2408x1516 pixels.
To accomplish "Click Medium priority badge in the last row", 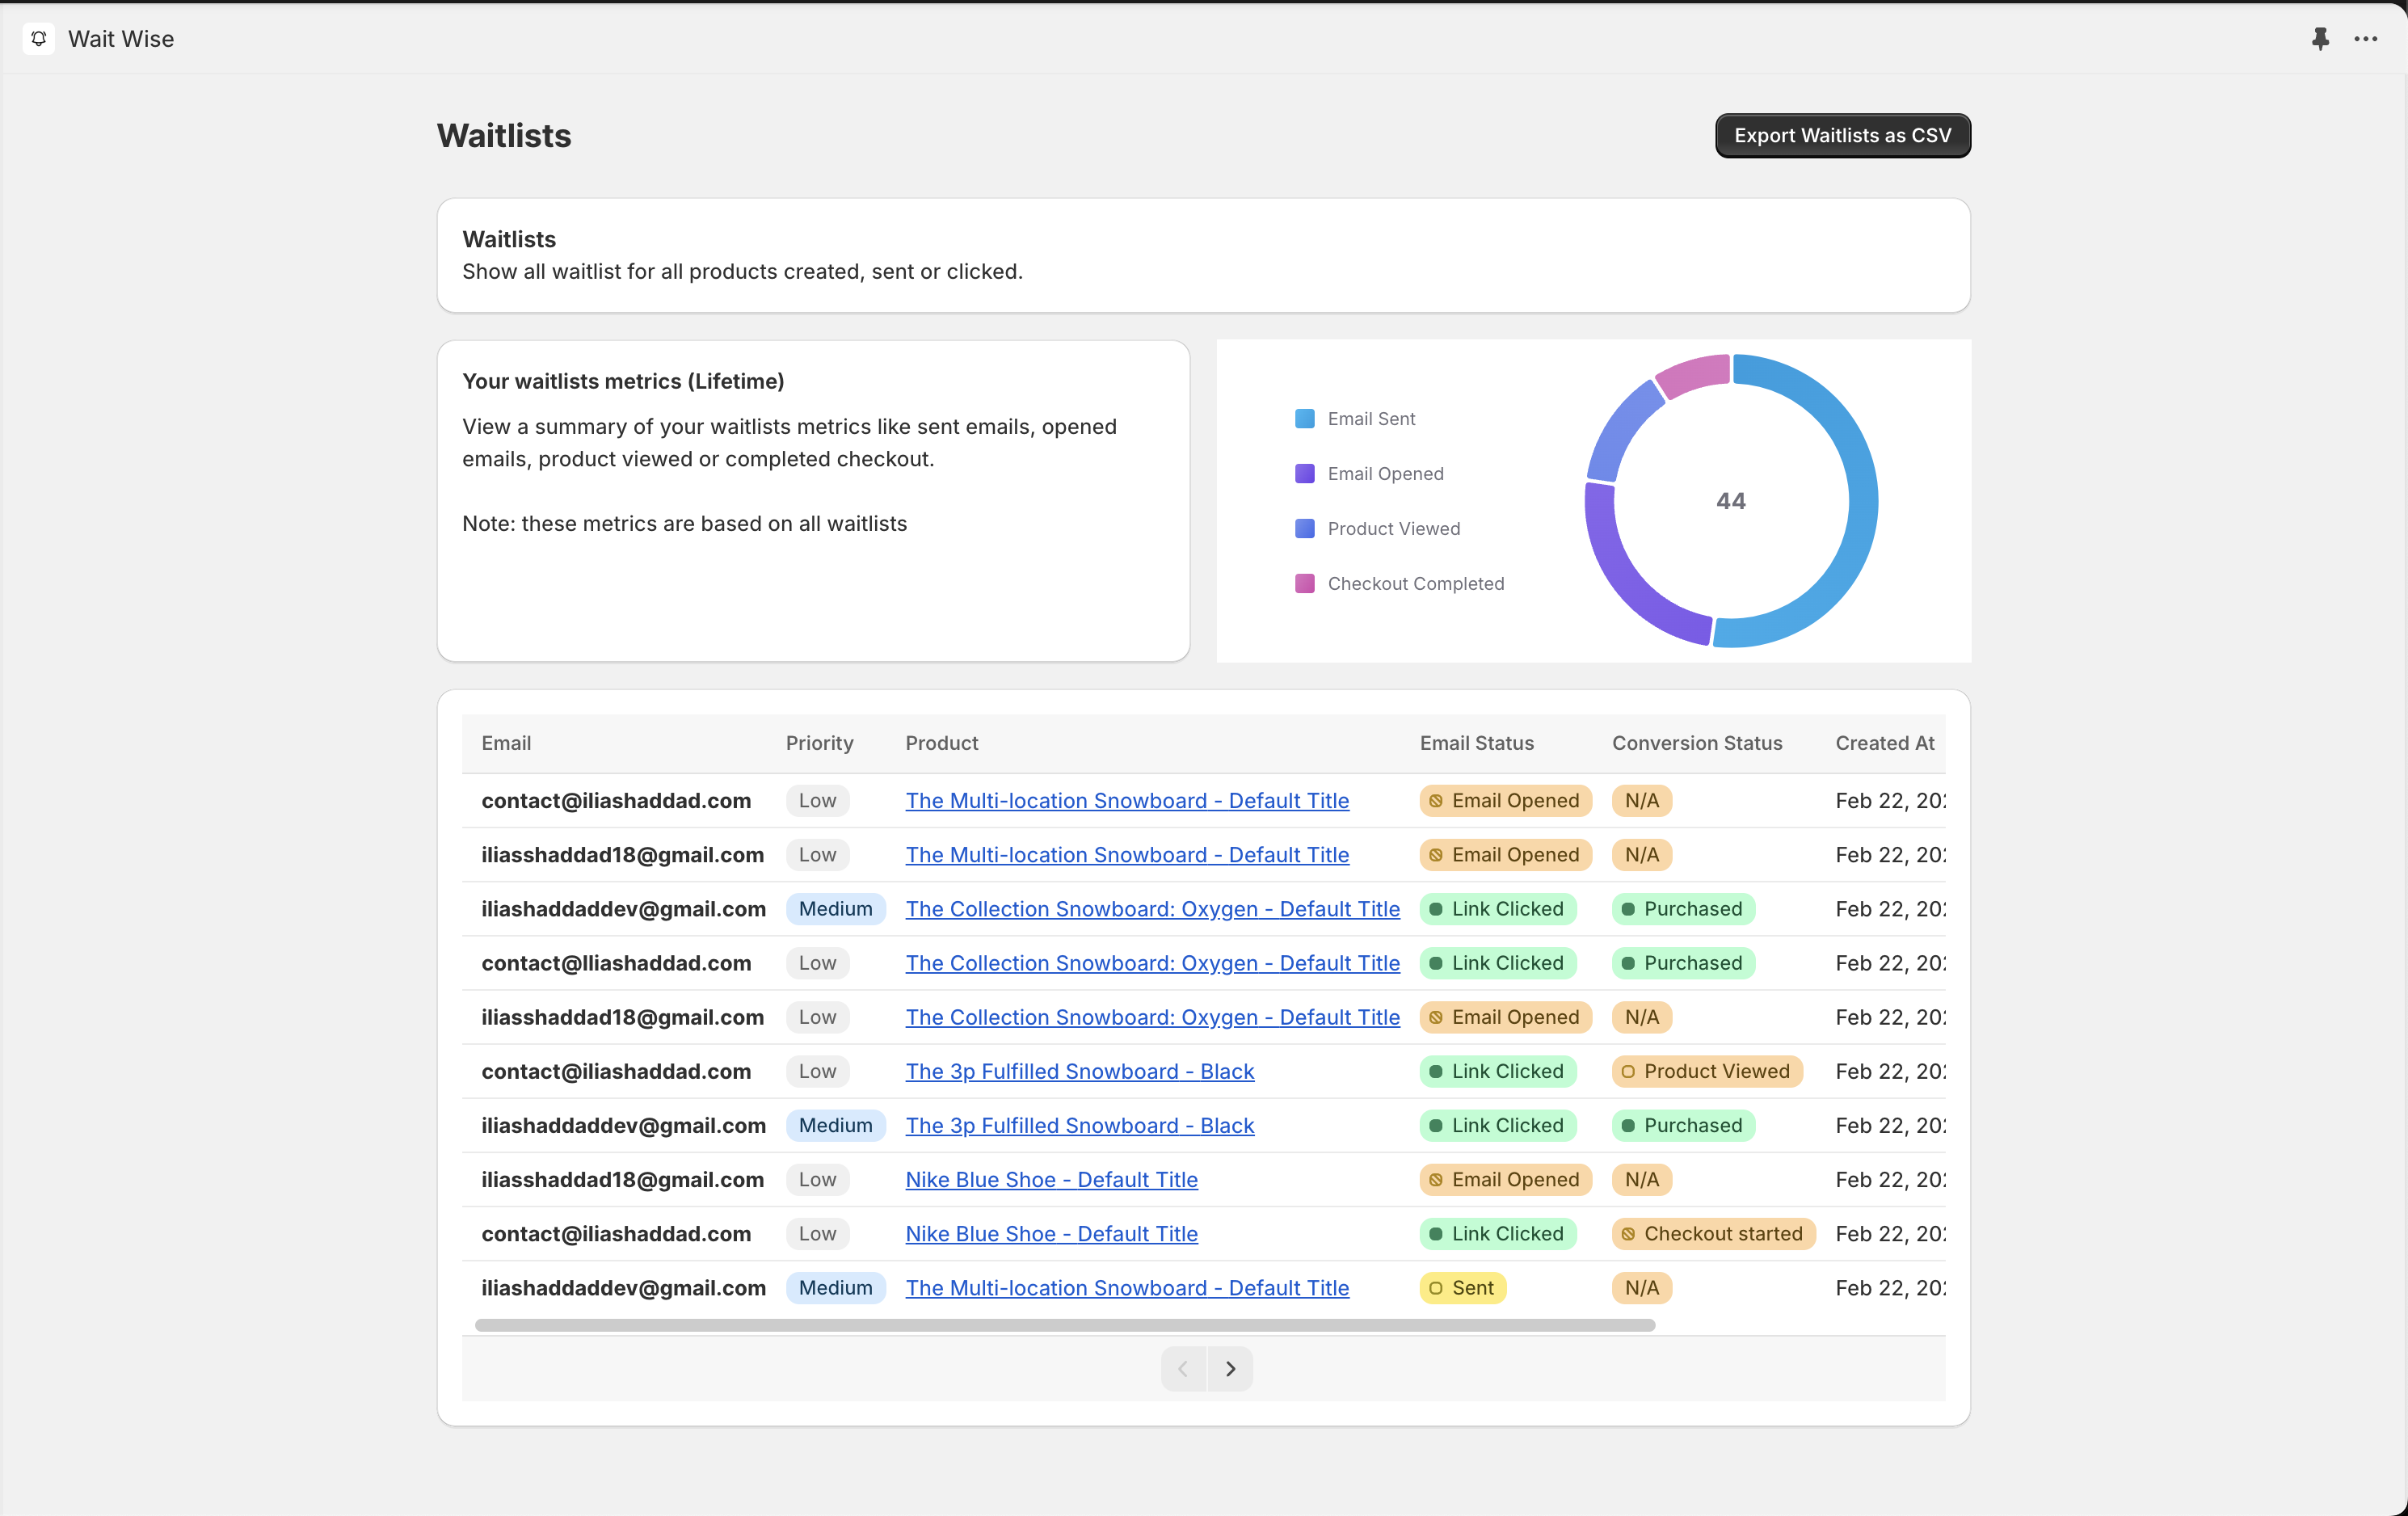I will 835,1287.
